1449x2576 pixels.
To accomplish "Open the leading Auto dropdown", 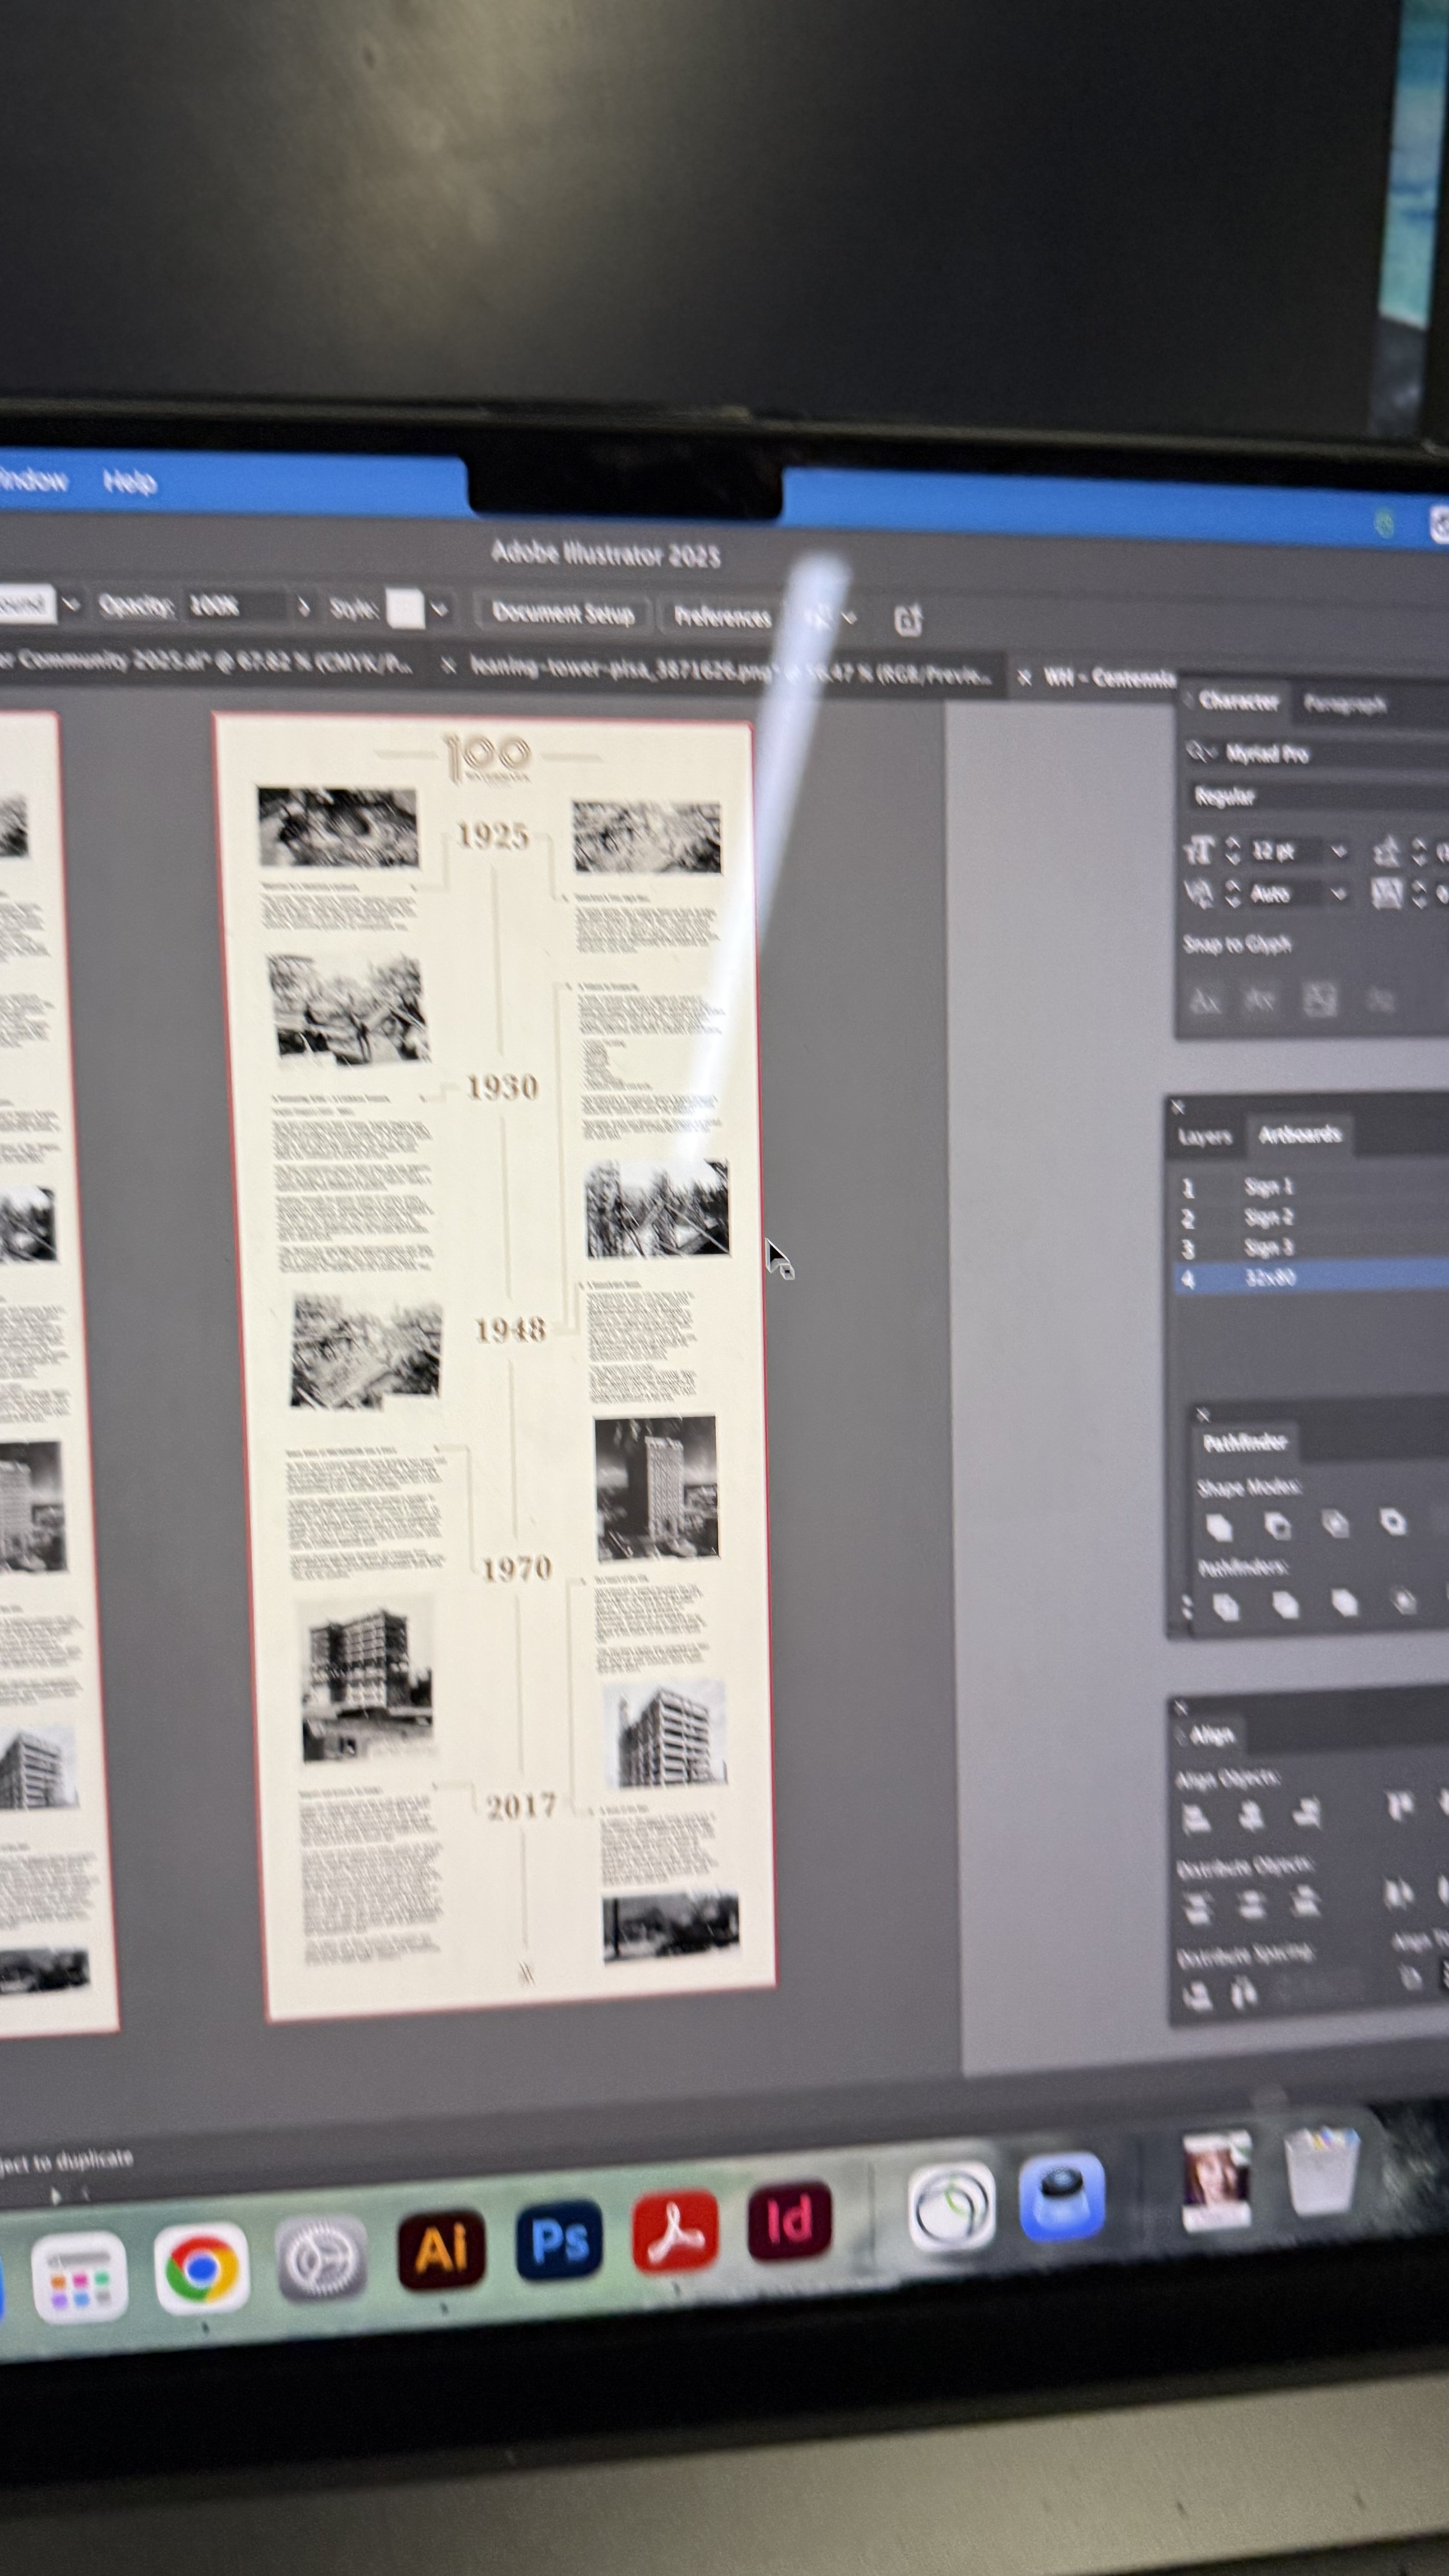I will point(1338,894).
